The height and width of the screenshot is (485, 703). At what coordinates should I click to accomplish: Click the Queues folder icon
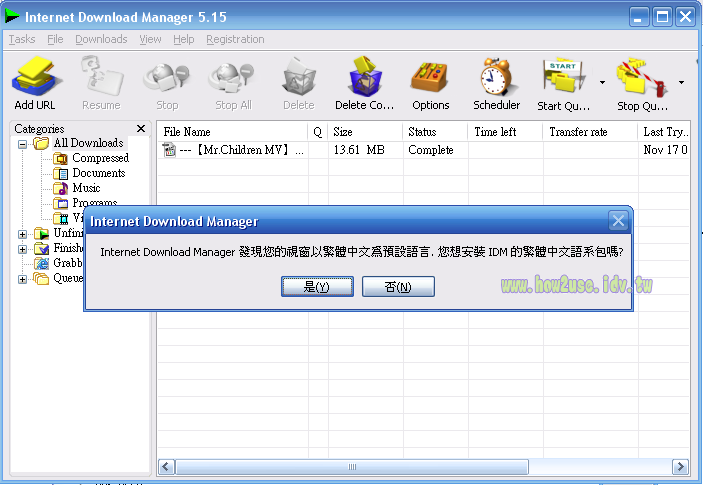41,279
